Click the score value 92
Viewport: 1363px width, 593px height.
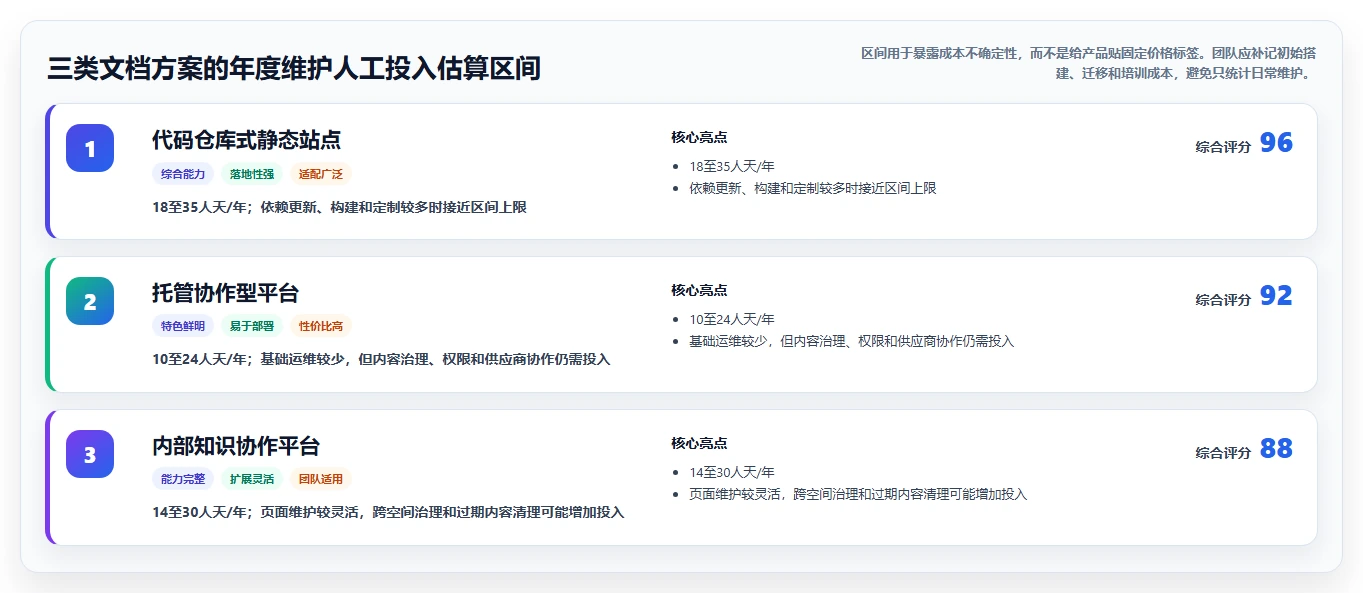(1276, 296)
